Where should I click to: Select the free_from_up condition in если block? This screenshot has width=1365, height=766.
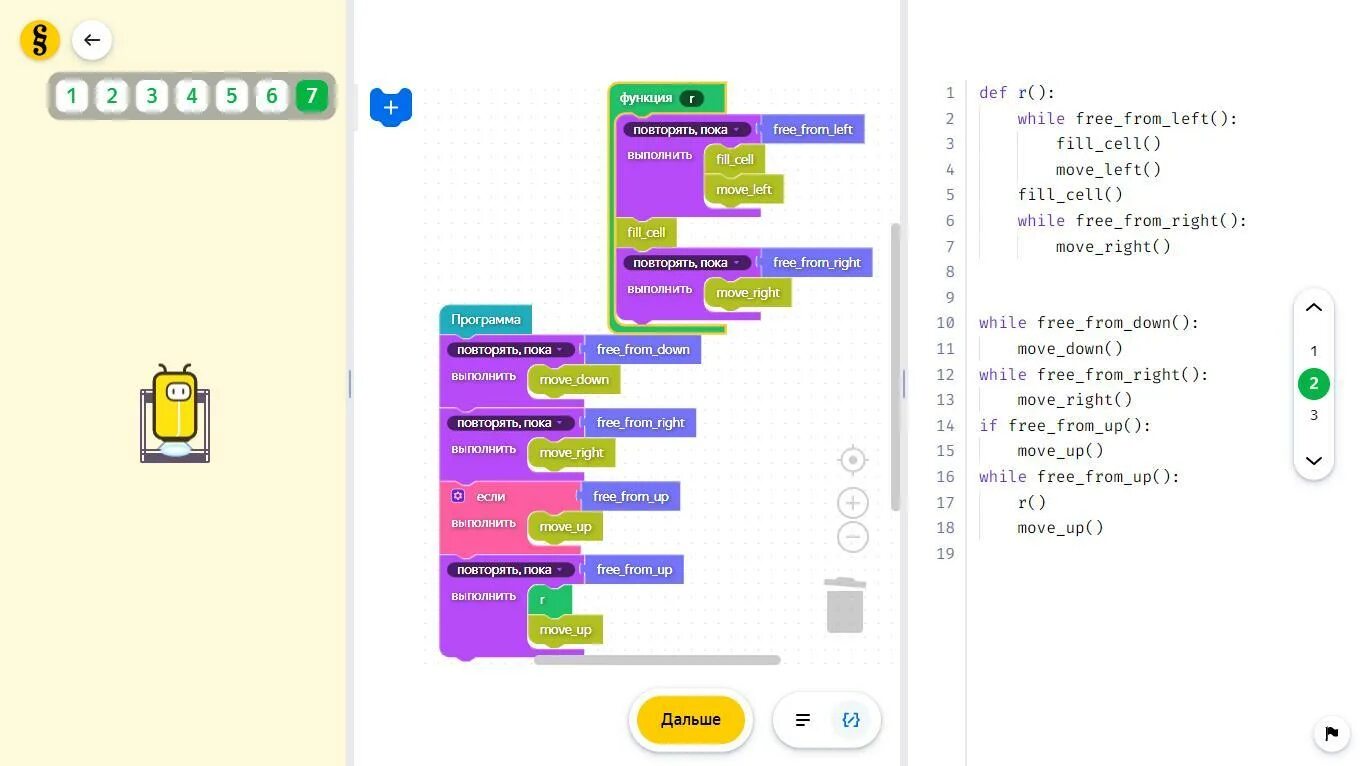click(x=630, y=497)
